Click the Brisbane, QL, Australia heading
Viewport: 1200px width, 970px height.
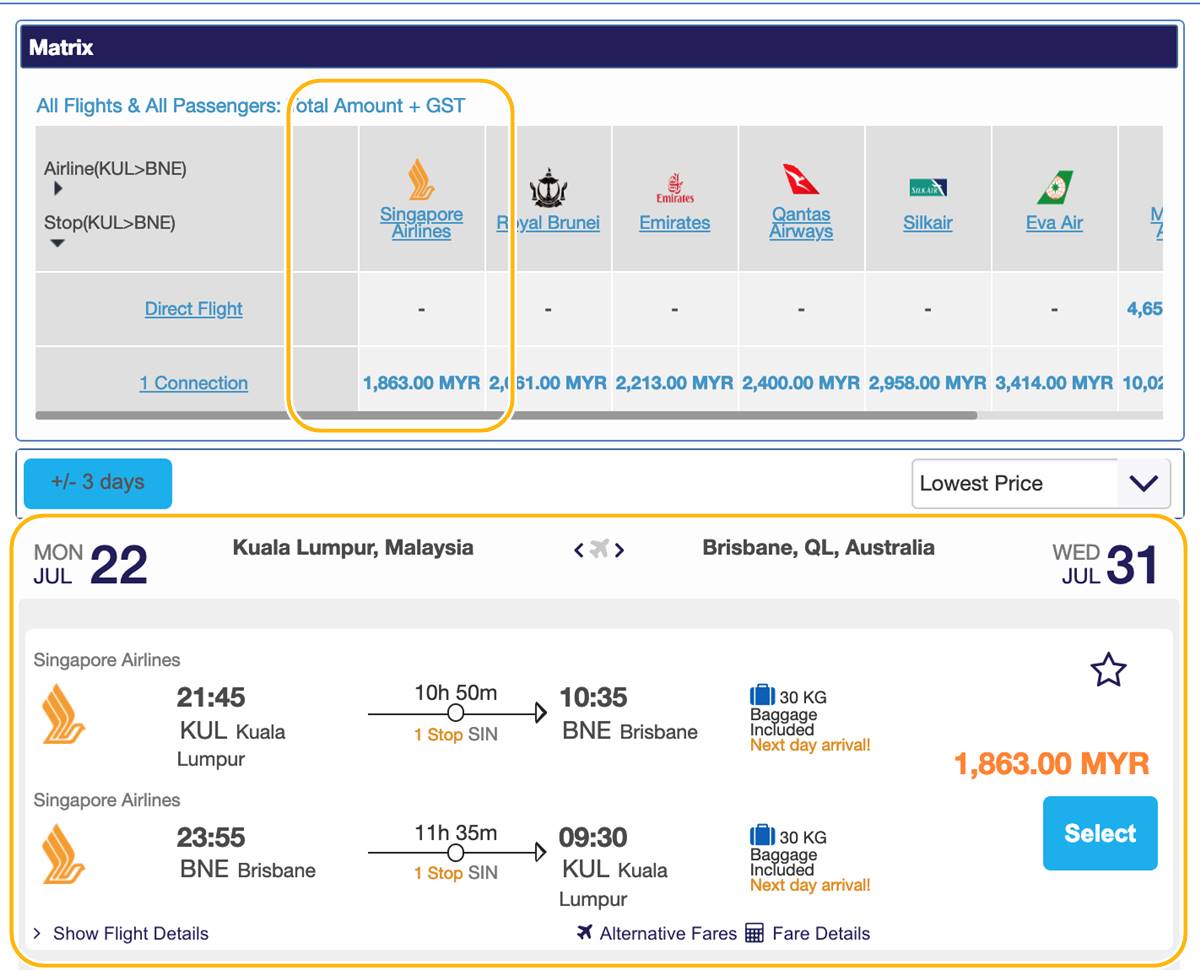click(818, 547)
